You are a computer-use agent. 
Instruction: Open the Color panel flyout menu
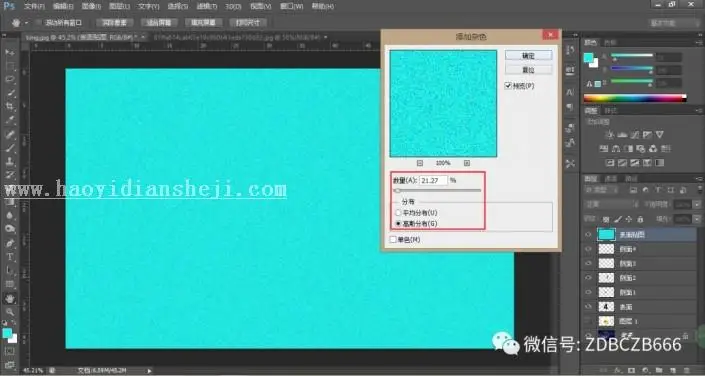[699, 42]
